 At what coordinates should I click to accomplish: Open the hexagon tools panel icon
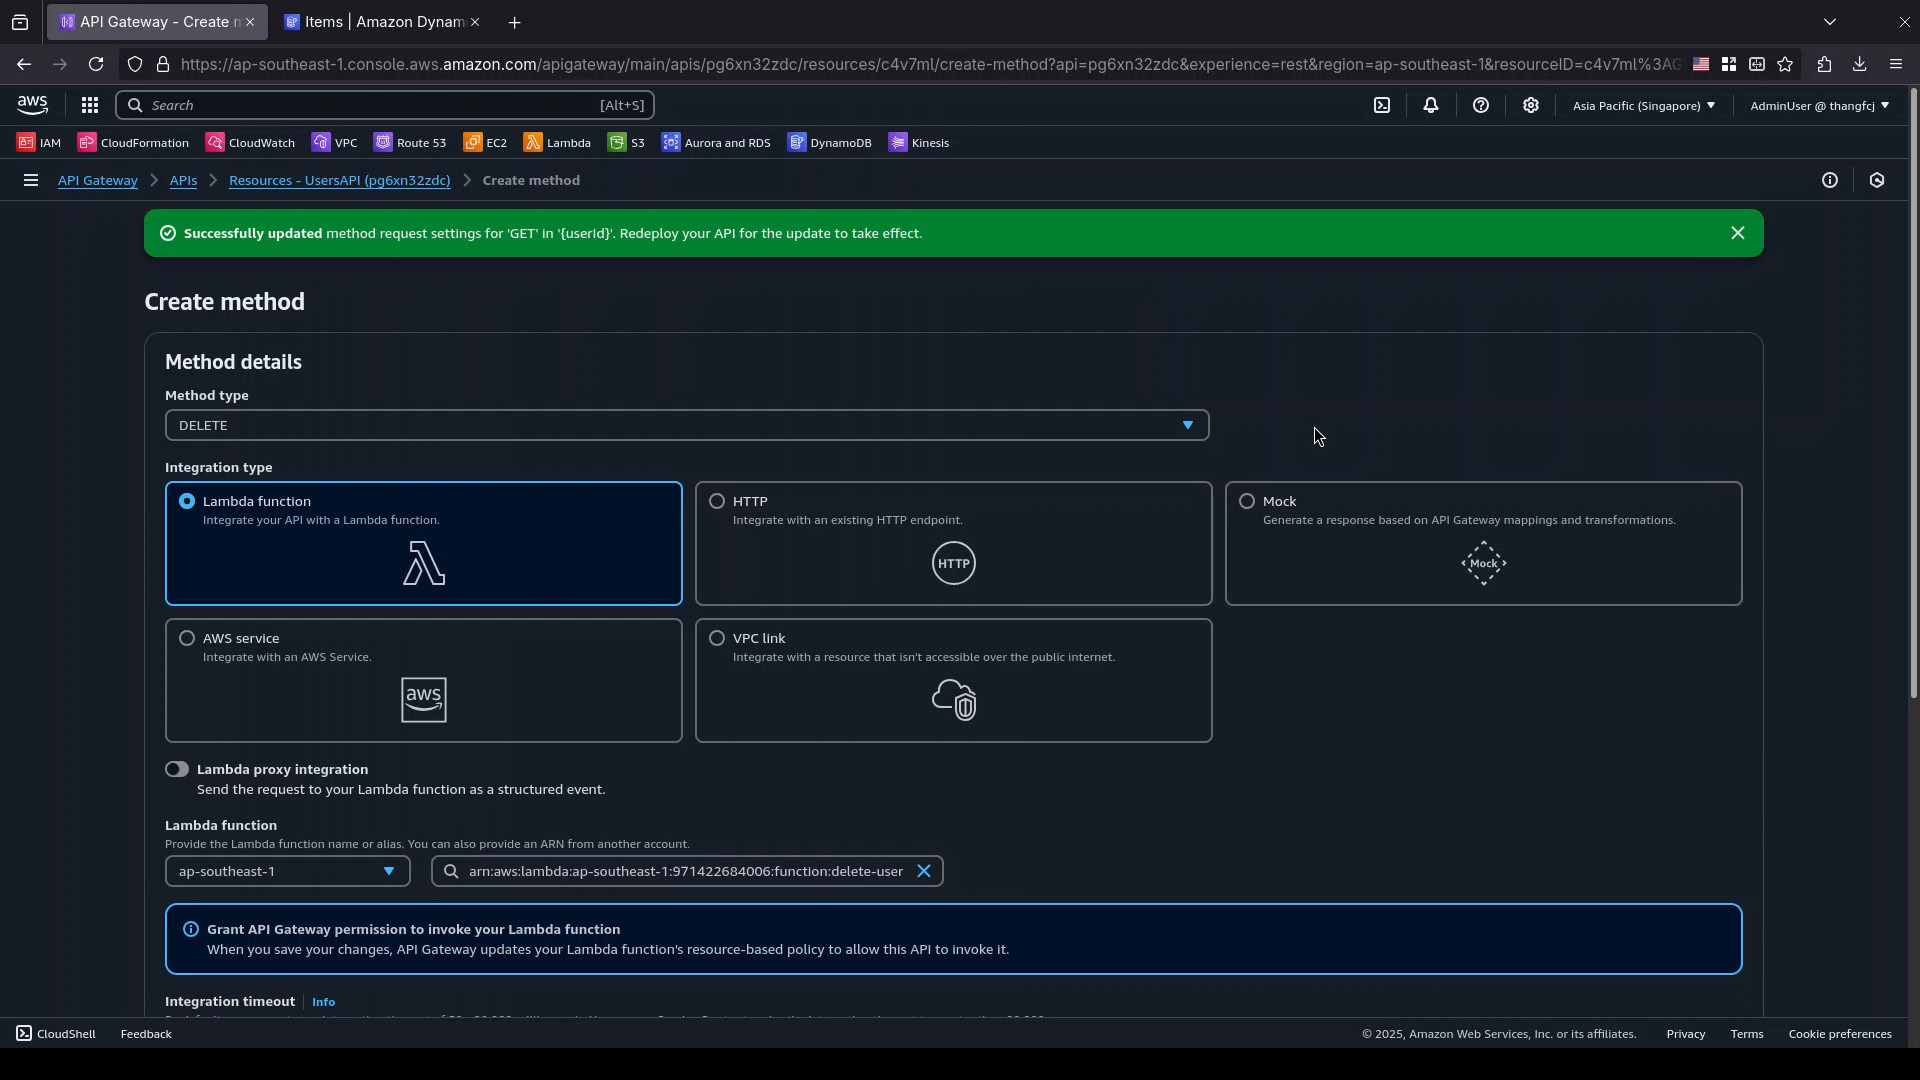[1877, 180]
